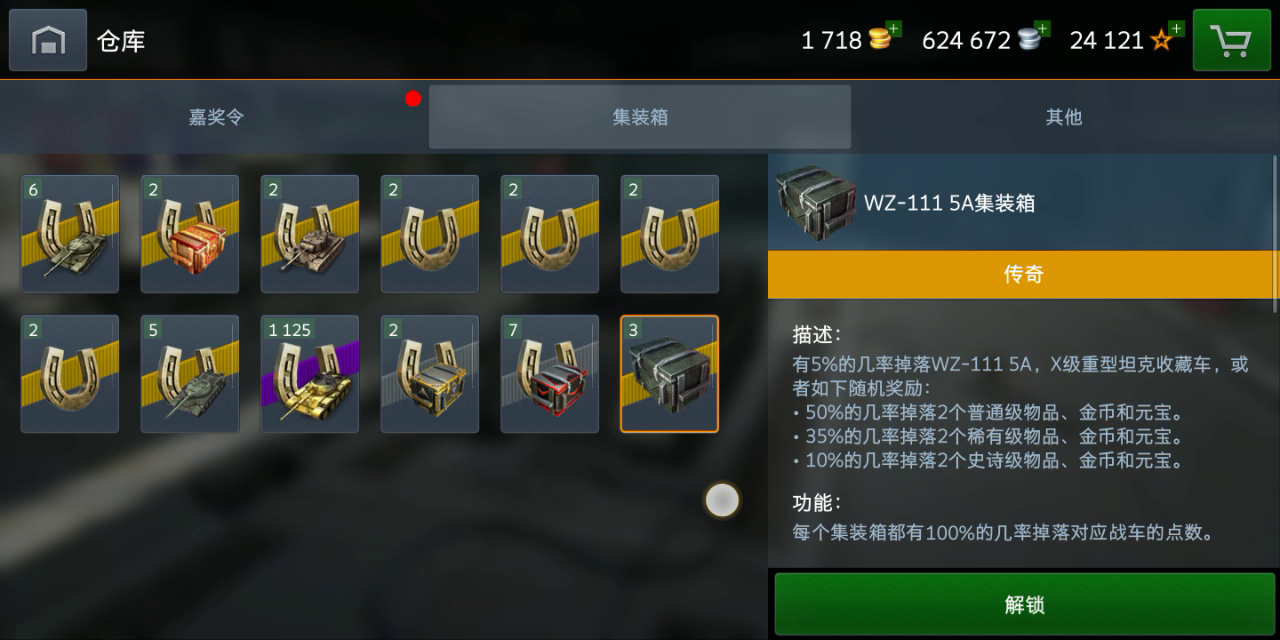
Task: Switch to the 其他 tab
Action: pos(1064,117)
